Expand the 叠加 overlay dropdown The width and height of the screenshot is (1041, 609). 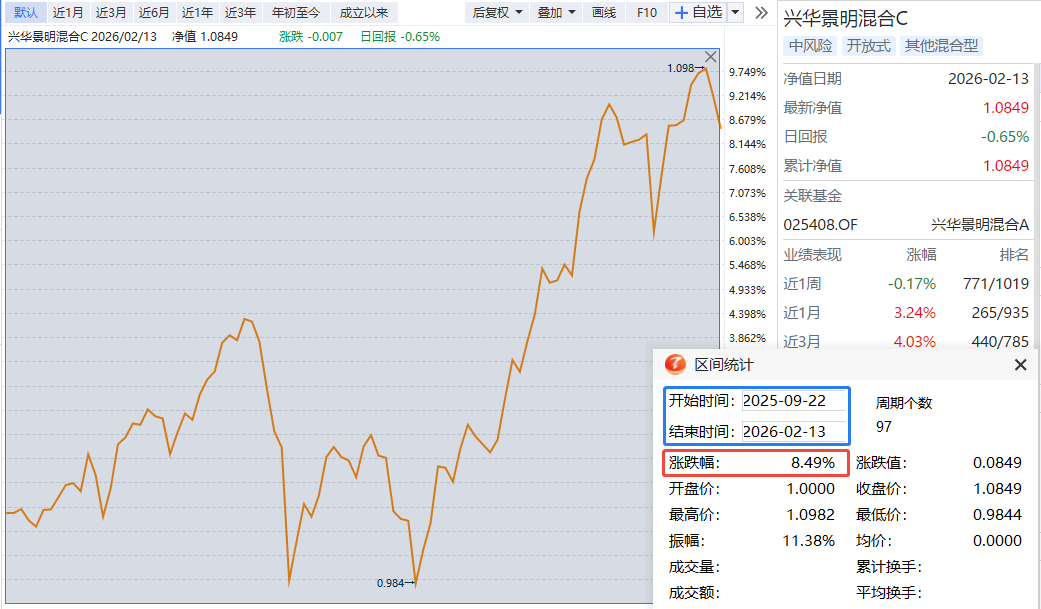[x=556, y=13]
